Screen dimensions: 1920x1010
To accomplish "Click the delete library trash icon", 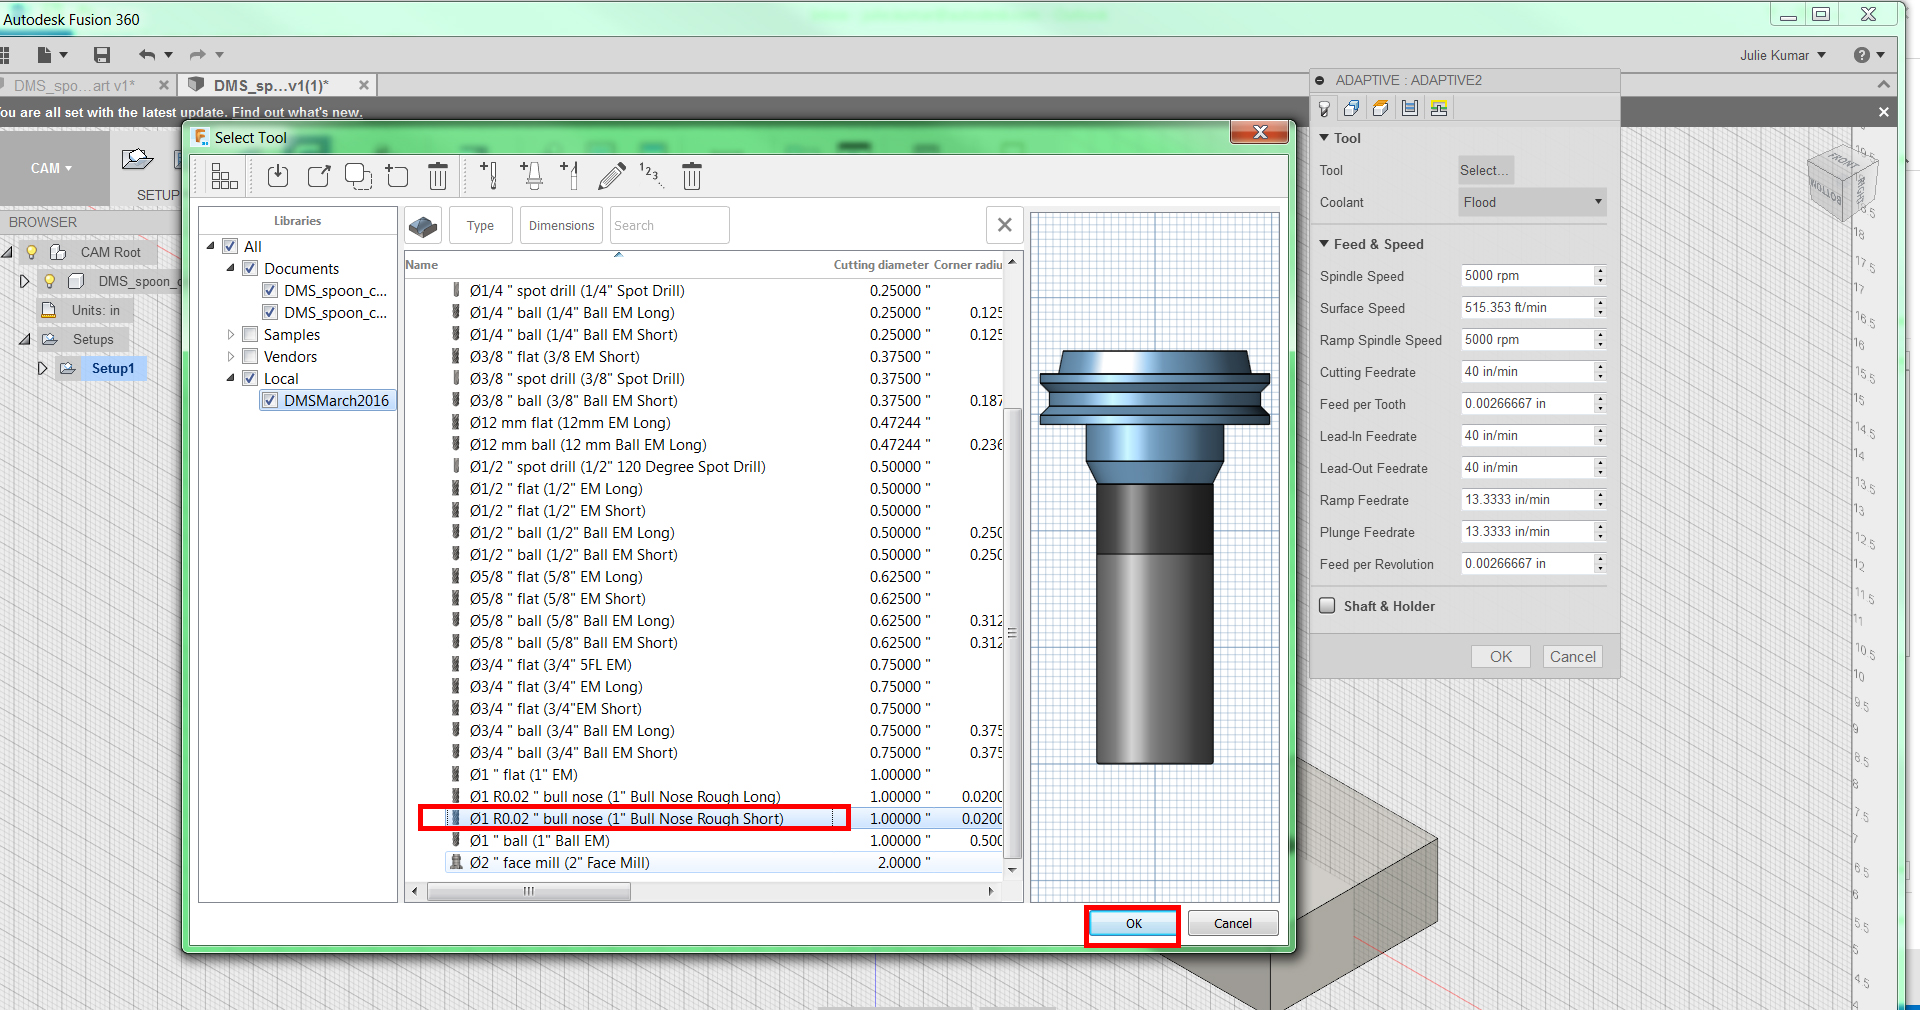I will click(x=438, y=177).
